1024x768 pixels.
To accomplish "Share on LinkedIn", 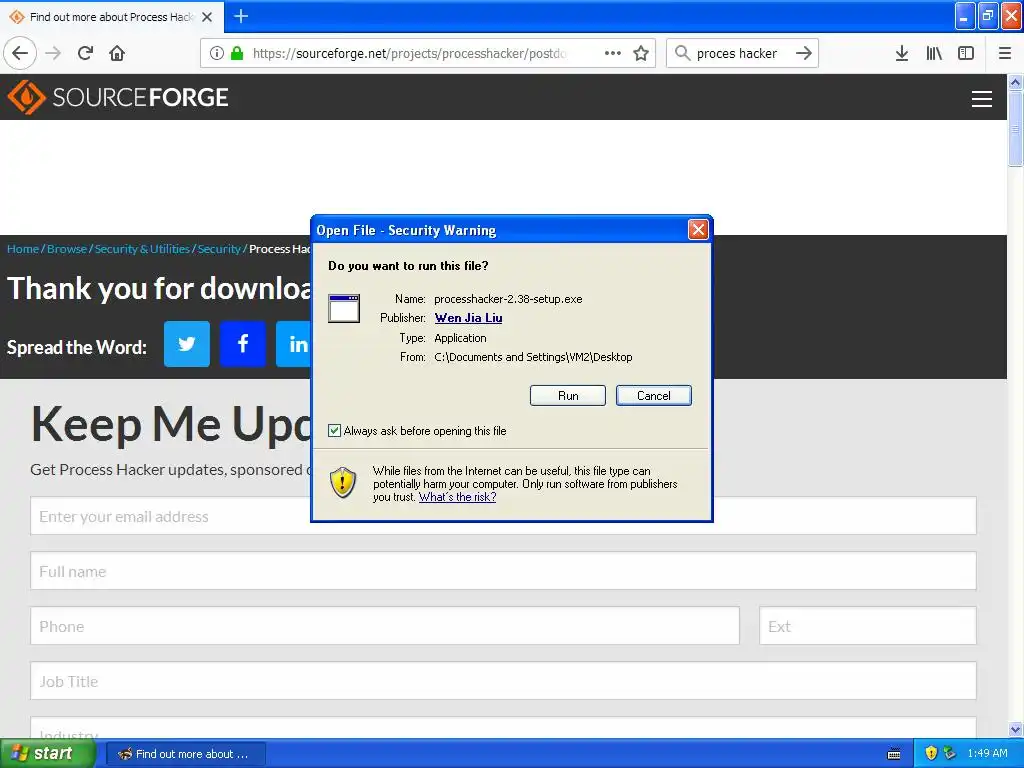I will 293,344.
